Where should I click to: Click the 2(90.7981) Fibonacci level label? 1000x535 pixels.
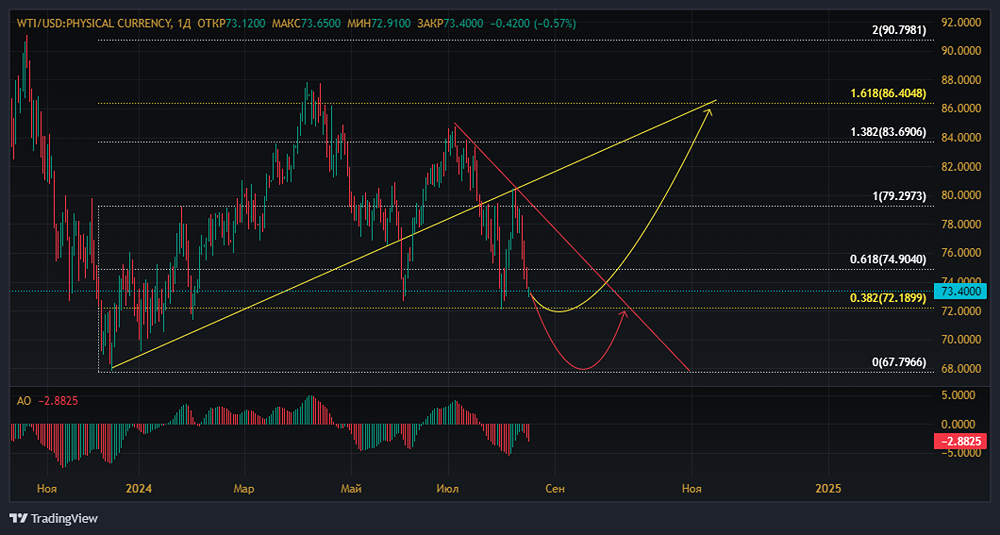coord(899,30)
